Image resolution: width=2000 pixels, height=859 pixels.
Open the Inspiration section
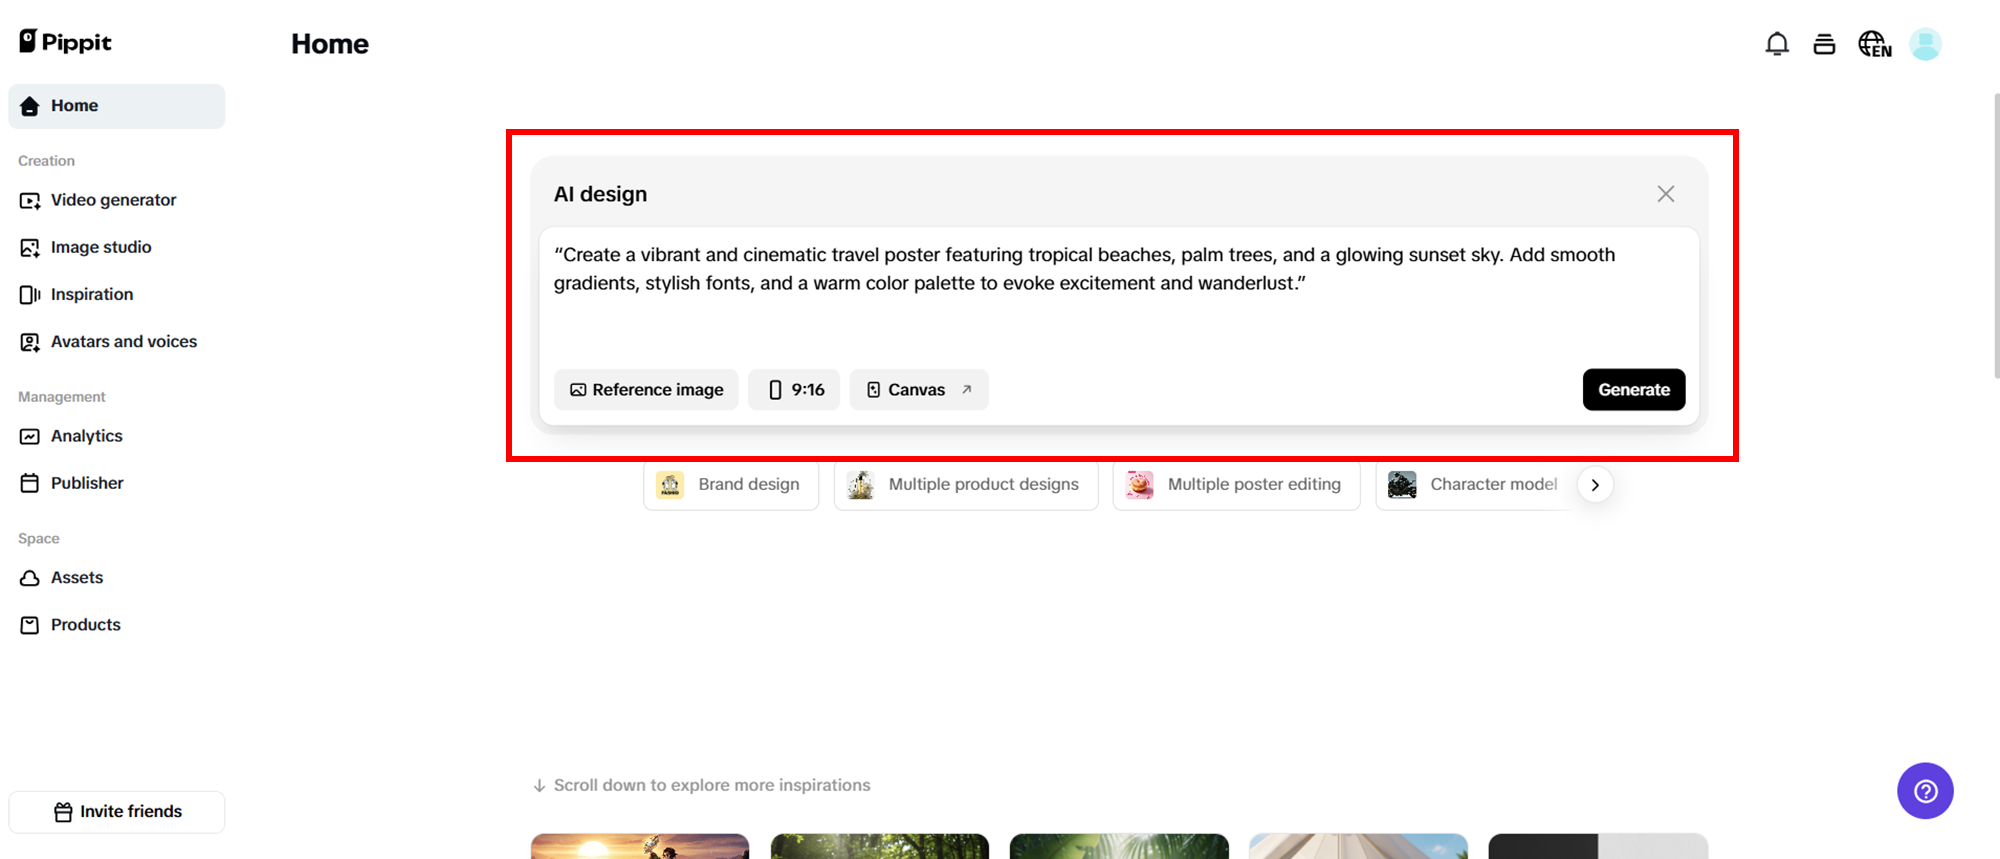(91, 294)
